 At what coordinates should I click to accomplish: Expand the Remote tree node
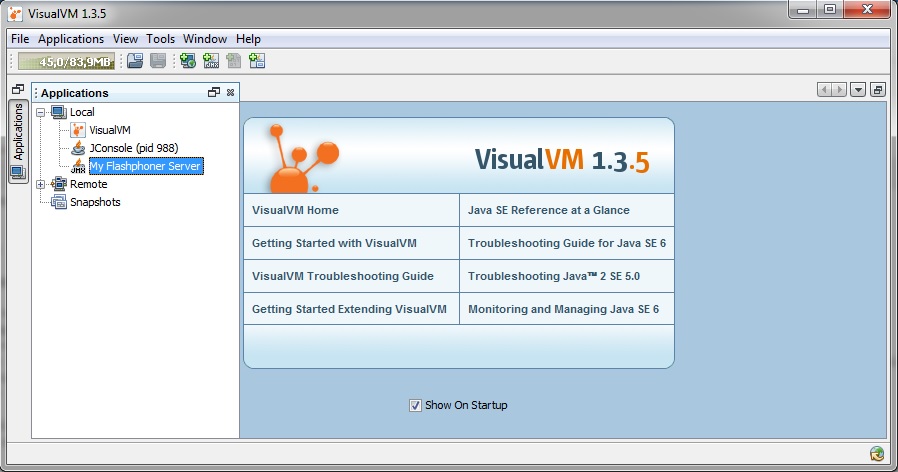41,184
